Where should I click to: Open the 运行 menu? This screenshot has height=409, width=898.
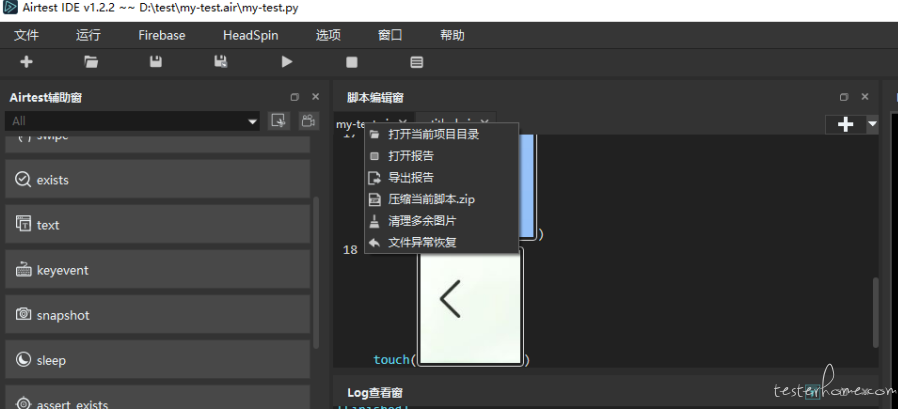tap(88, 35)
